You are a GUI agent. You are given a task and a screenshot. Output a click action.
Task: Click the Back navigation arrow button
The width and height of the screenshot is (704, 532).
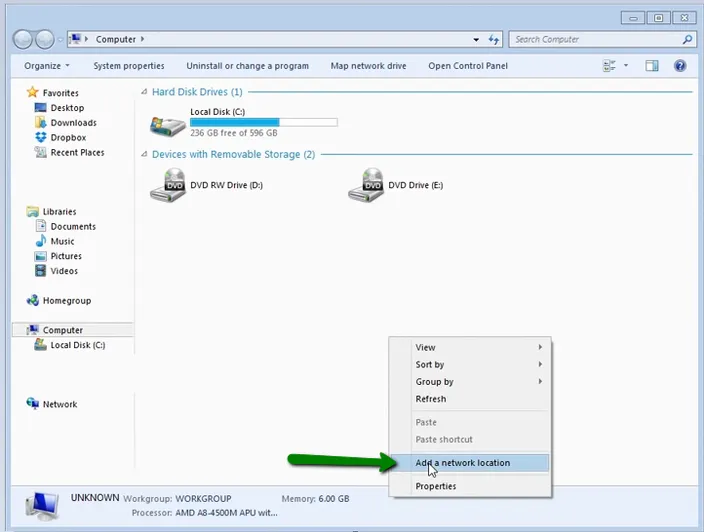click(x=22, y=40)
